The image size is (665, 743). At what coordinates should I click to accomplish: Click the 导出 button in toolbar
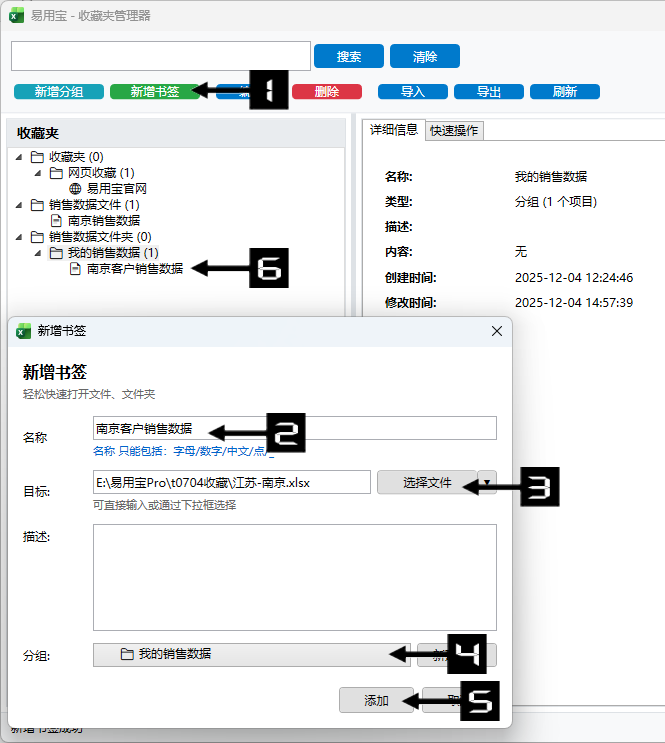[489, 92]
